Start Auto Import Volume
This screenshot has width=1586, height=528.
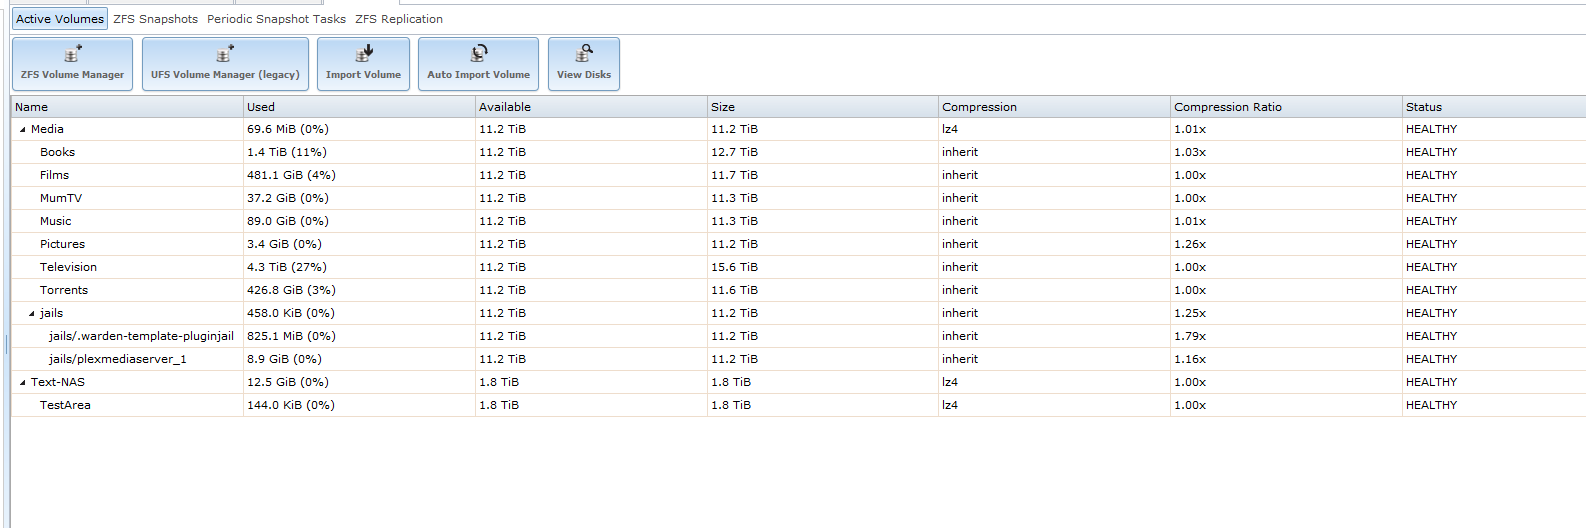(478, 64)
